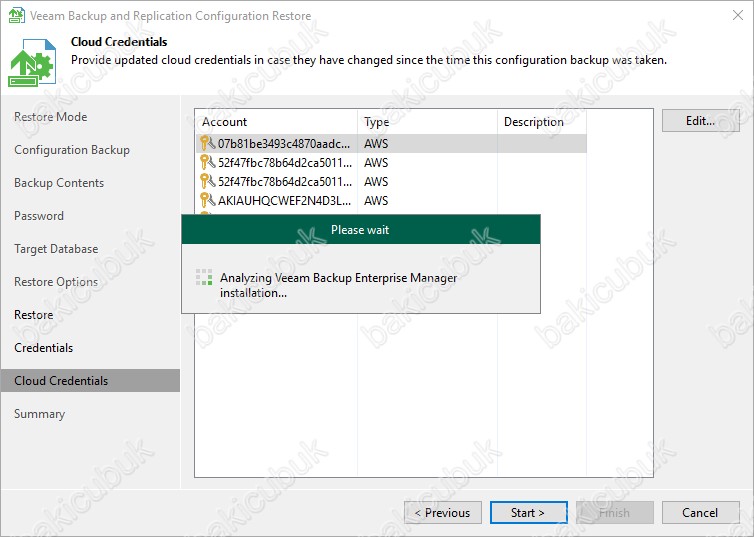The width and height of the screenshot is (754, 537).
Task: Open the Credentials step
Action: click(x=43, y=348)
